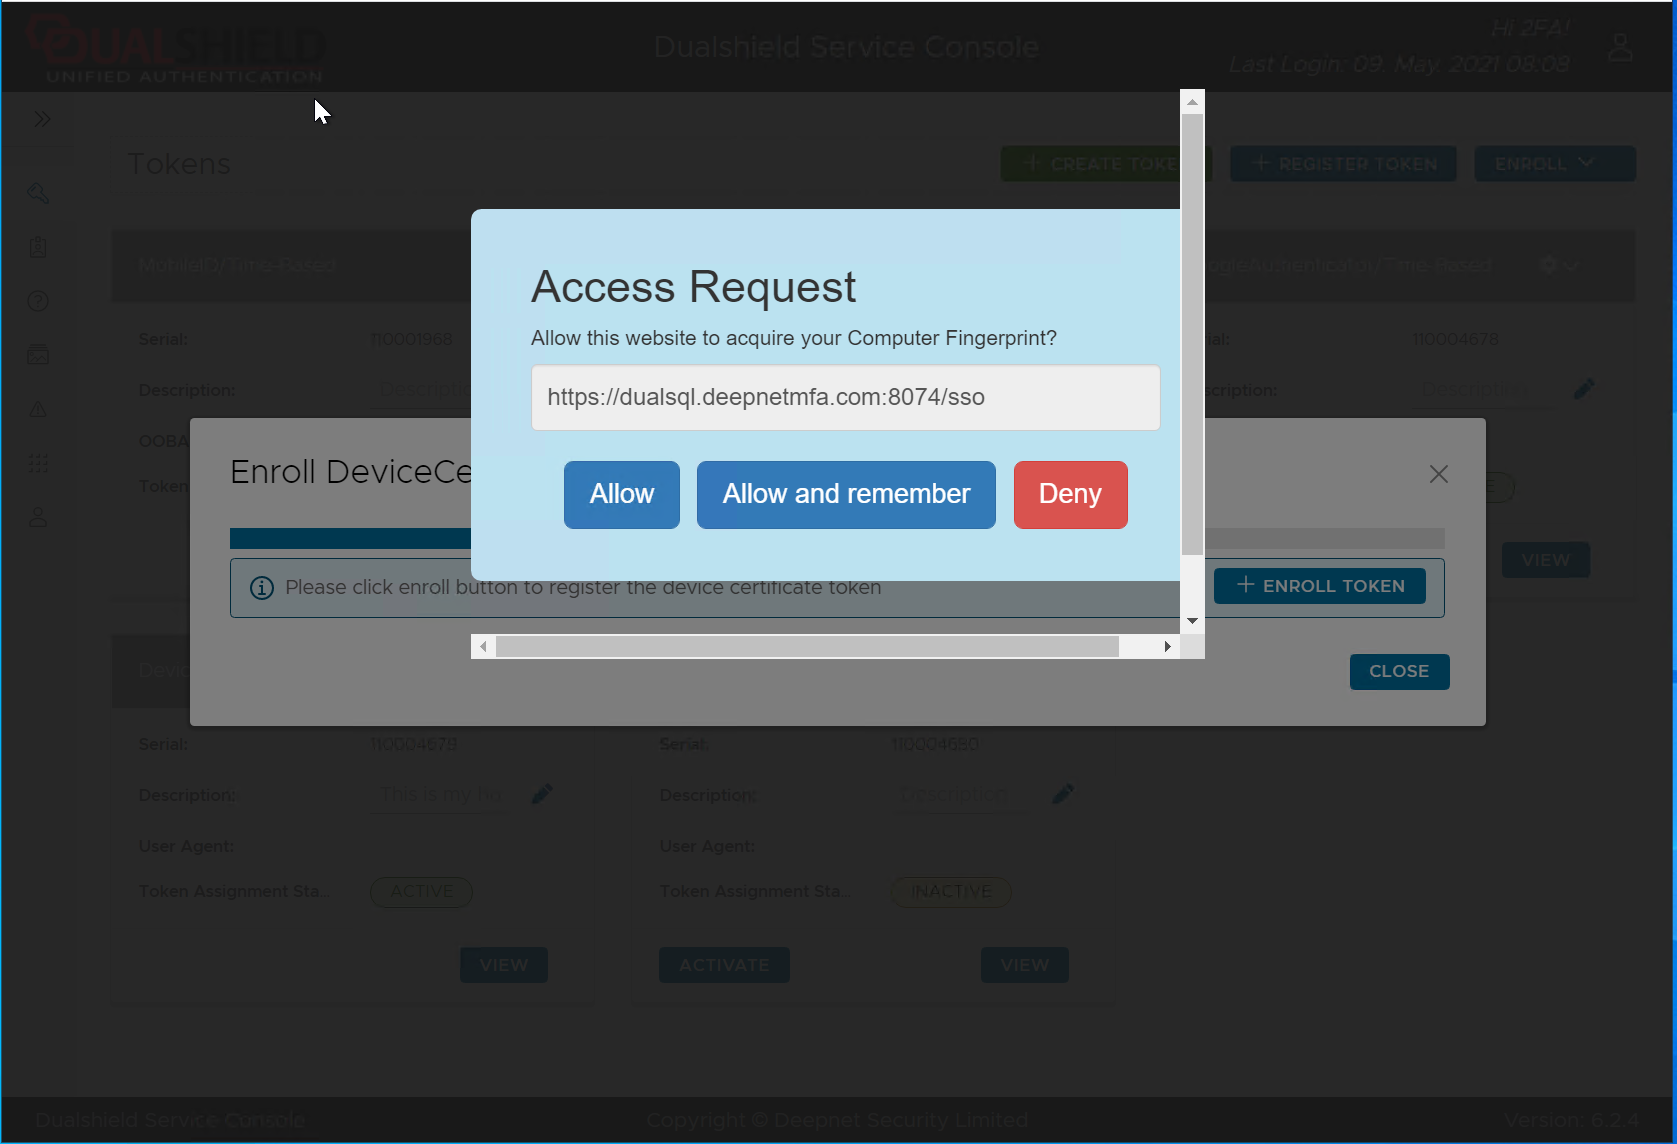Open the person icon in sidebar

tap(38, 517)
